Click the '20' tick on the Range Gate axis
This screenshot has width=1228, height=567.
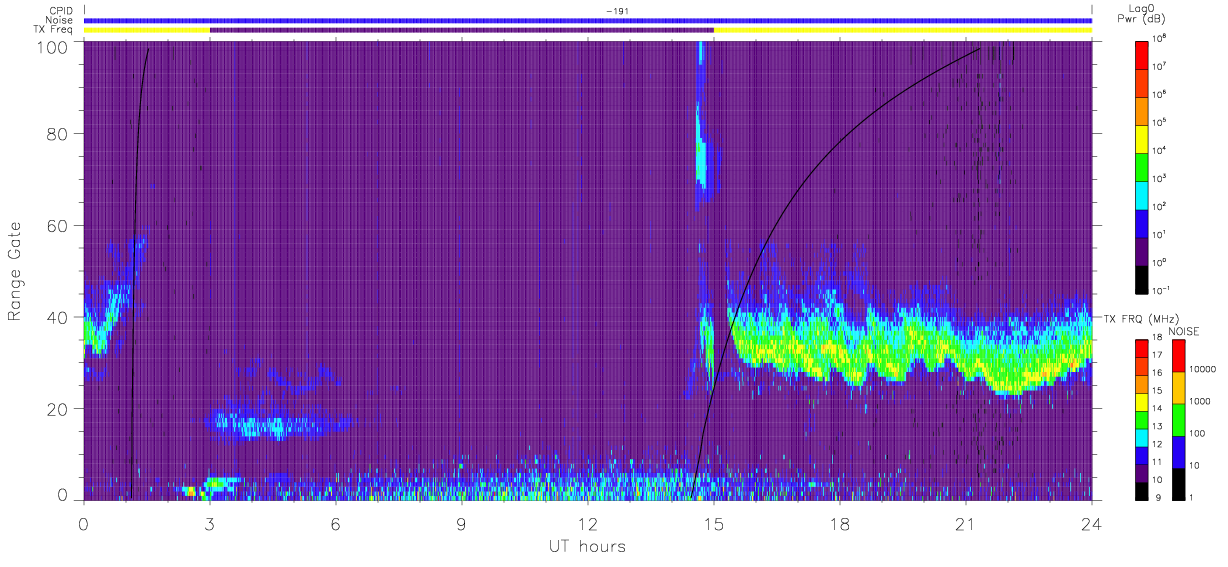[57, 409]
